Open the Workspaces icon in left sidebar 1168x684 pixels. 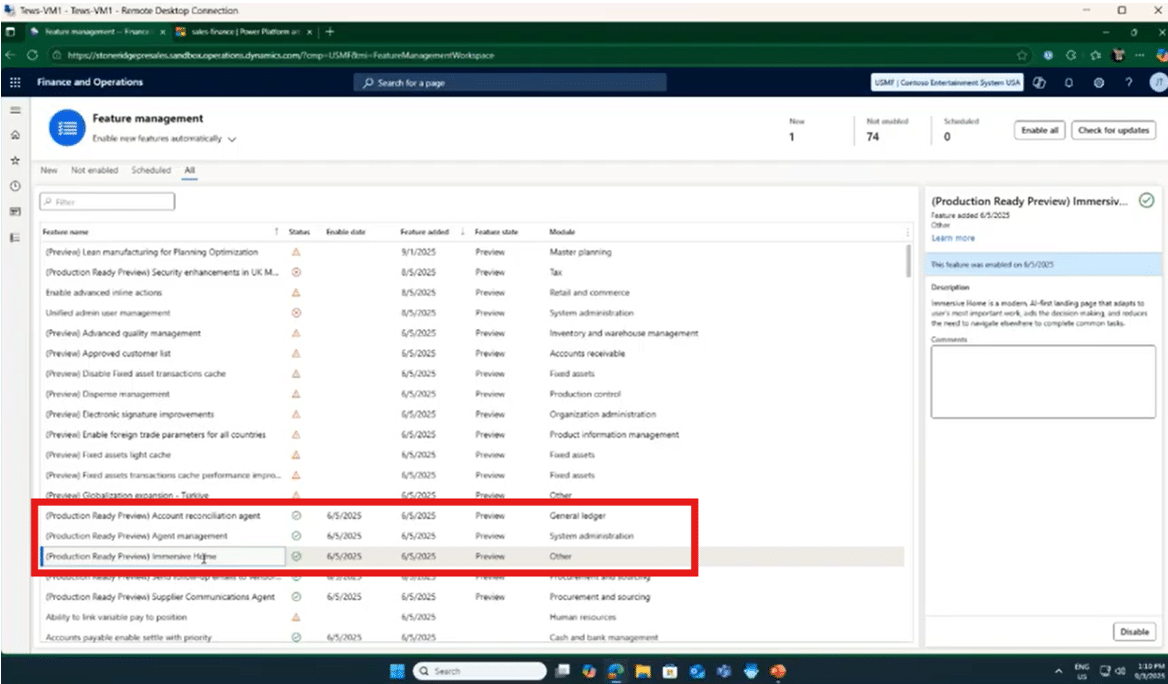(15, 212)
